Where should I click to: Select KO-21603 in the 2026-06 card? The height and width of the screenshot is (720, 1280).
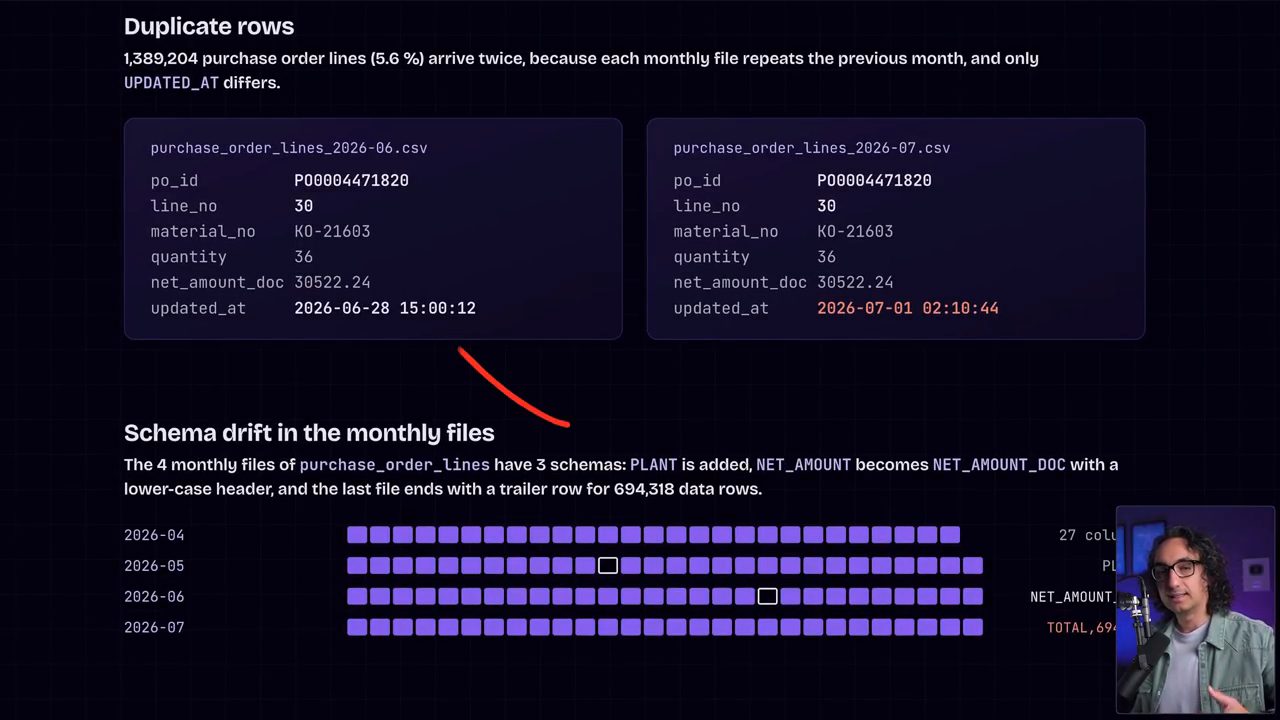(x=332, y=231)
